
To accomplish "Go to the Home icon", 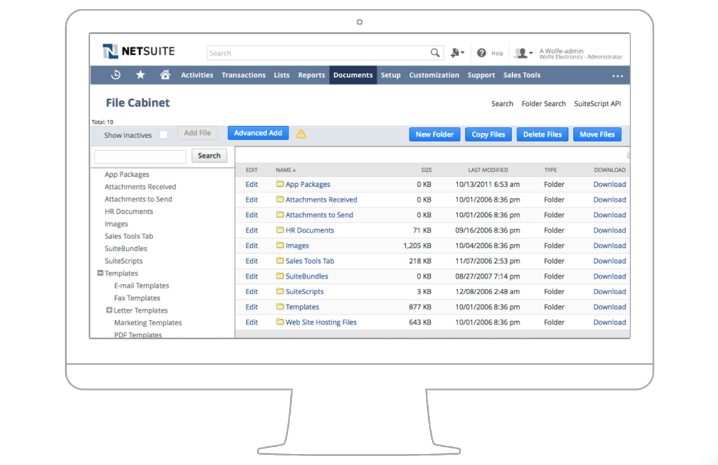I will [165, 75].
